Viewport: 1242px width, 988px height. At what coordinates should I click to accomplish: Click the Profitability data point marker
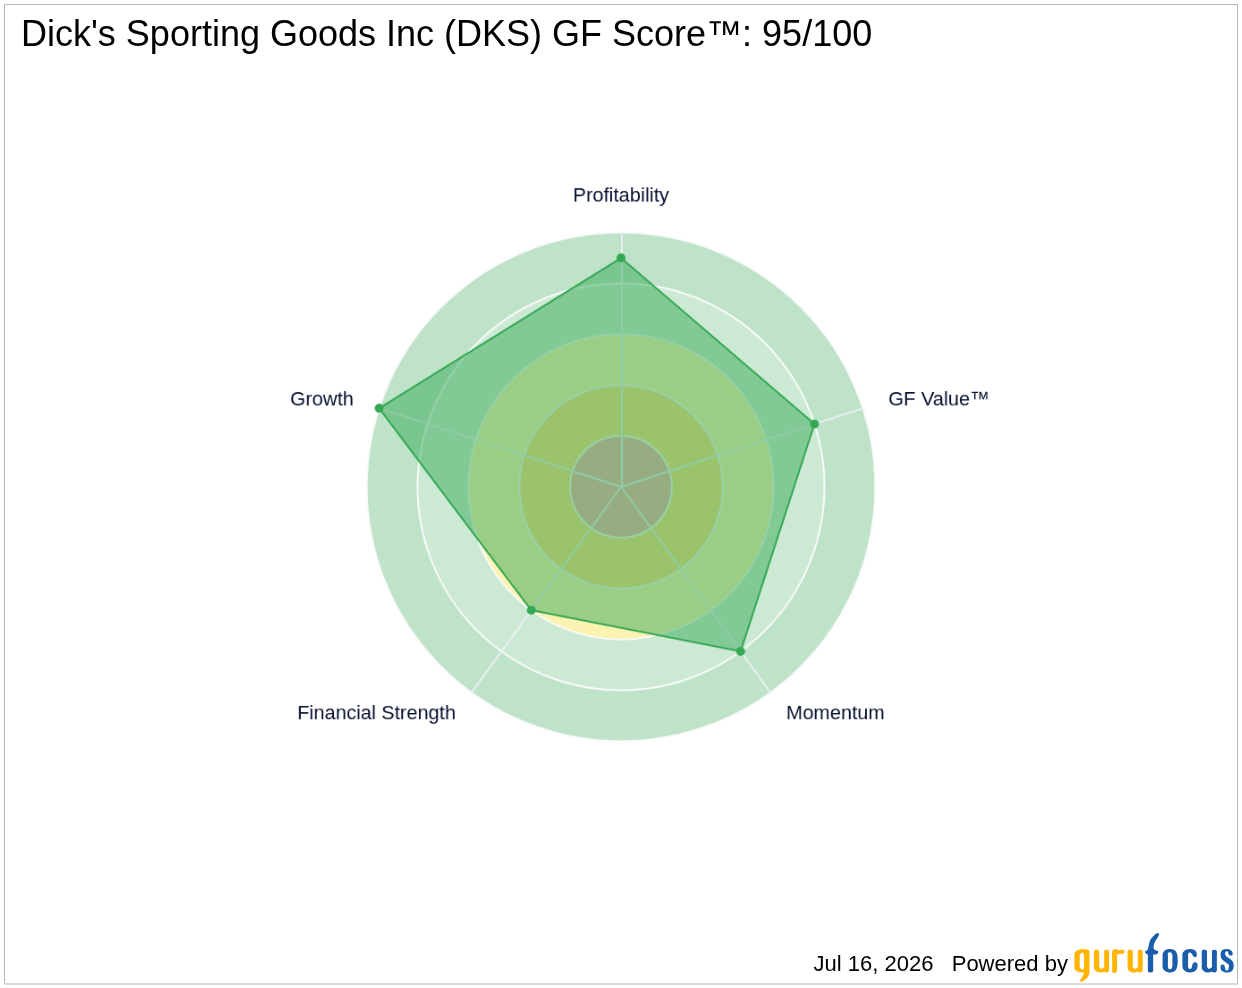[x=621, y=258]
